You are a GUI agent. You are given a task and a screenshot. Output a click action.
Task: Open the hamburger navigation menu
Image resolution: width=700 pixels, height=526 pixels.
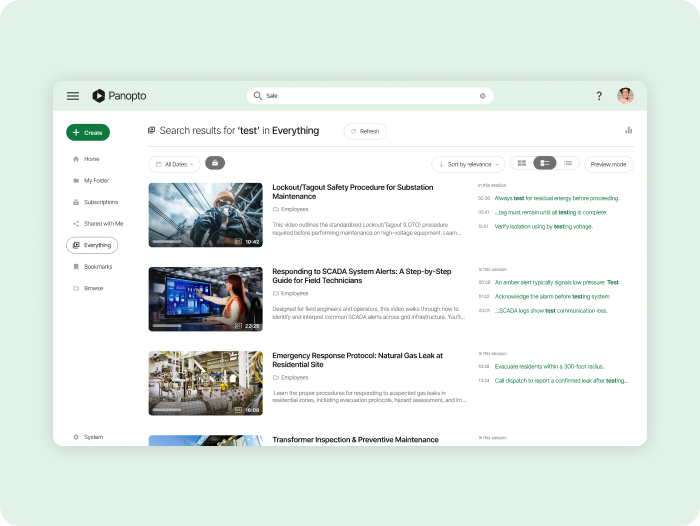point(73,96)
